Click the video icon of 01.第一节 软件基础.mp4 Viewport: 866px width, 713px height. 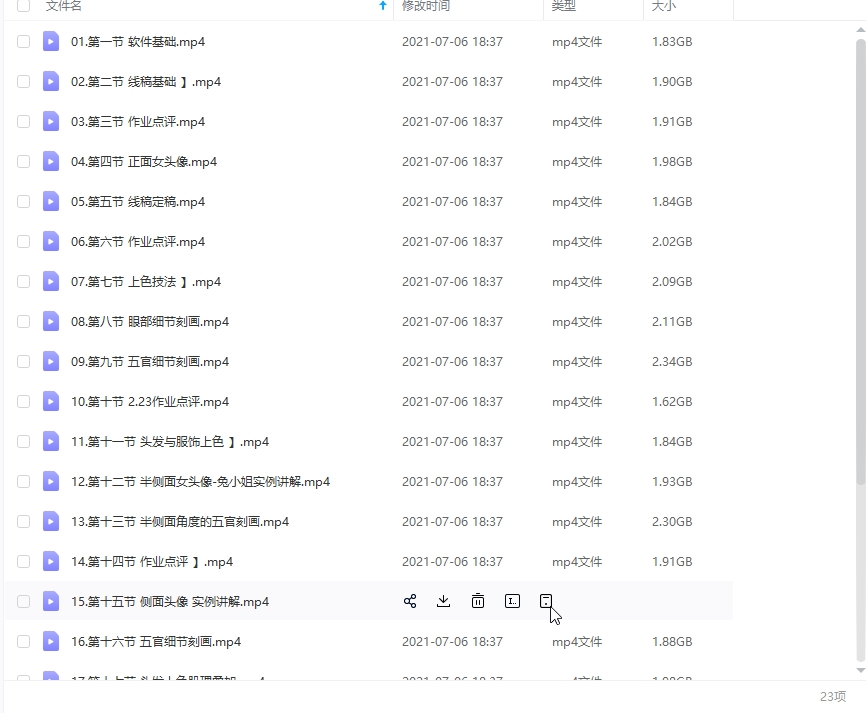(51, 41)
